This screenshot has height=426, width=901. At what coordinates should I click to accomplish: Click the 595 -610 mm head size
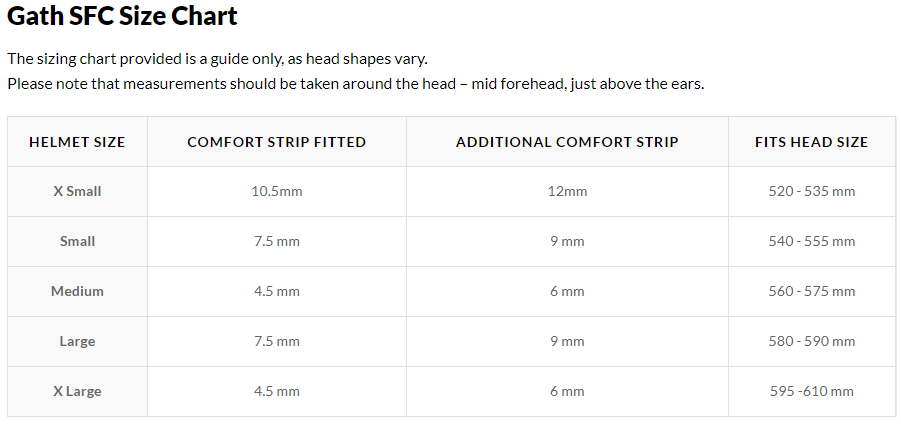pos(811,392)
